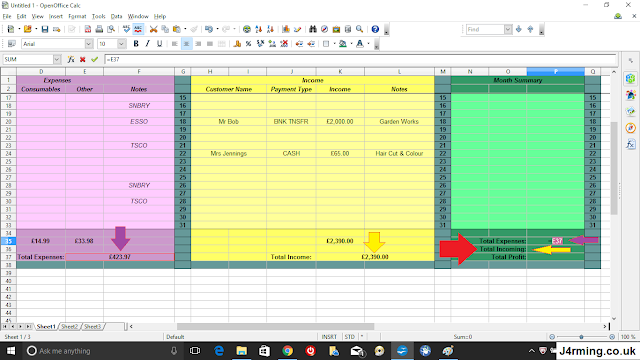Switch to the Sheet2 tab
This screenshot has width=640, height=360.
click(69, 327)
